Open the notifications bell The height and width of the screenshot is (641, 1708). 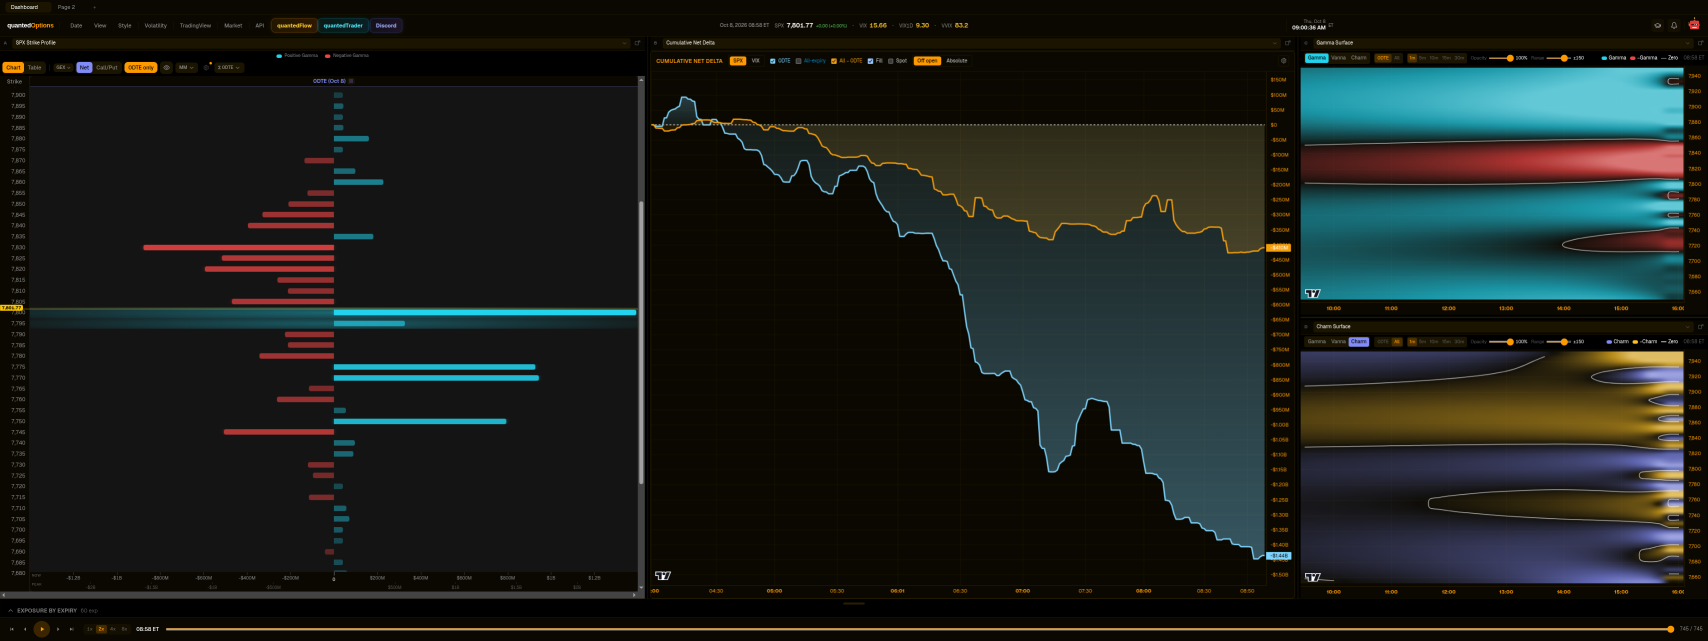tap(1674, 26)
